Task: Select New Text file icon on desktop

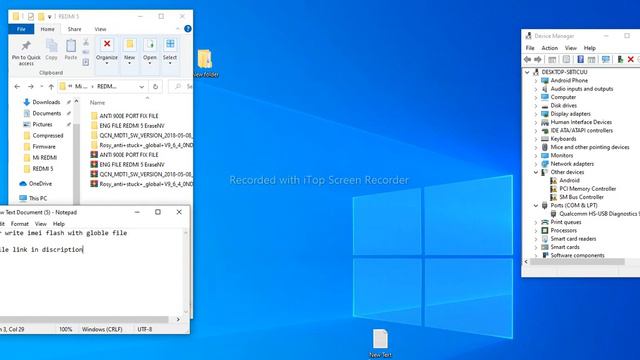Action: [x=380, y=343]
